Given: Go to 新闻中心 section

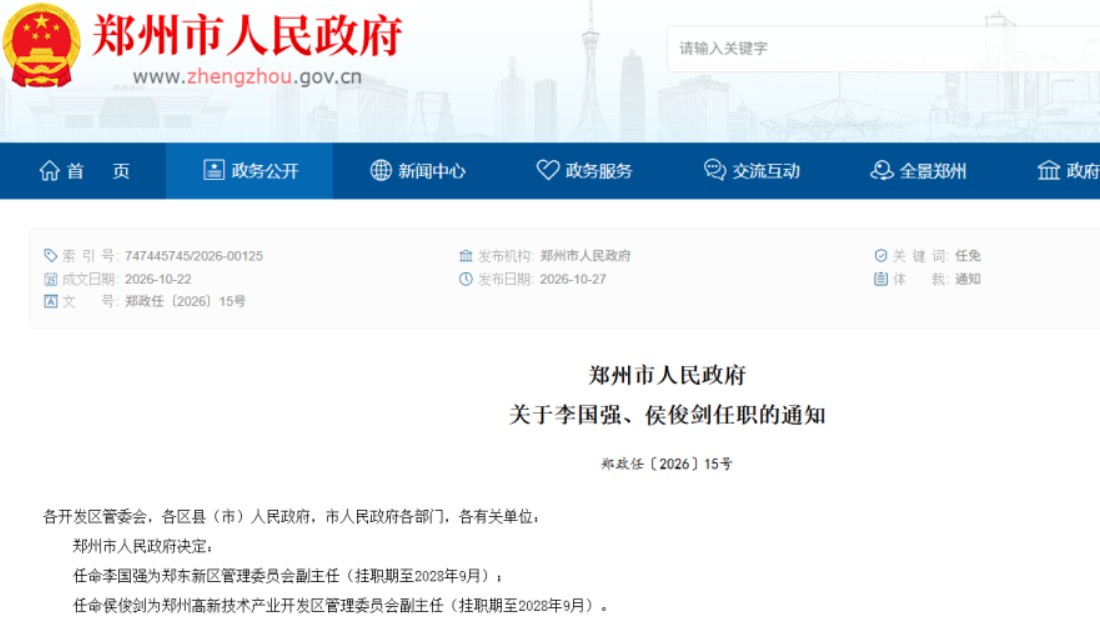Looking at the screenshot, I should (x=417, y=171).
